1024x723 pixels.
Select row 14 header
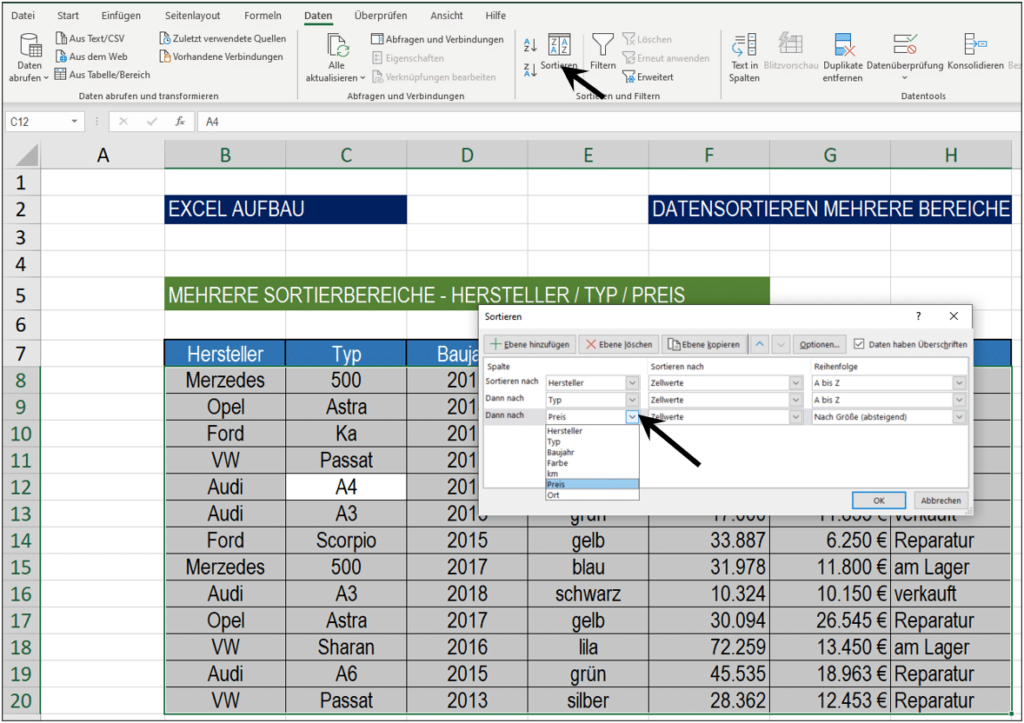point(21,541)
